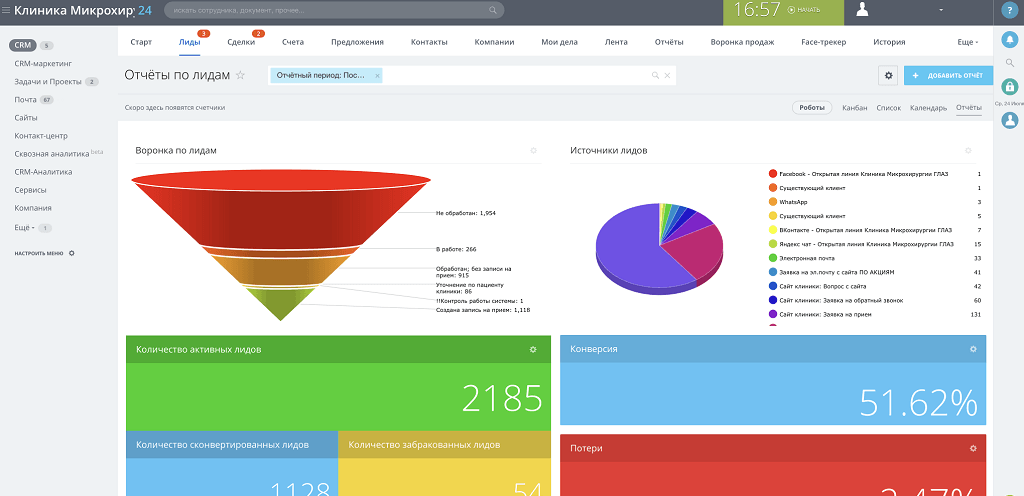The image size is (1024, 496).
Task: Open the Контакты tab
Action: (x=429, y=42)
